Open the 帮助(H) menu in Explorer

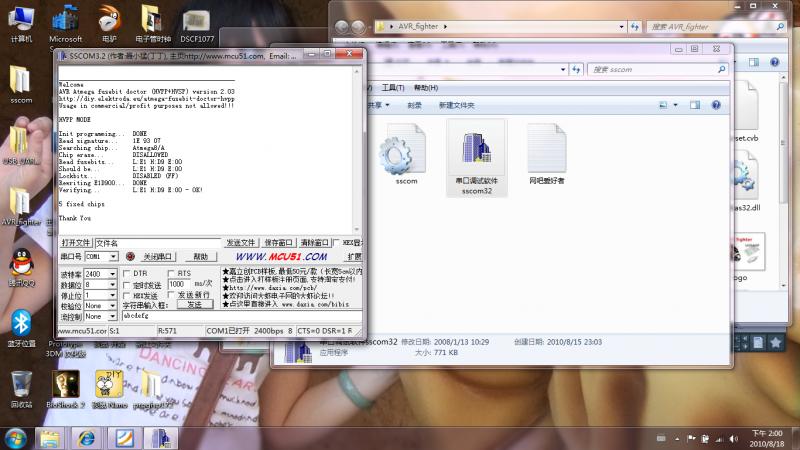(x=427, y=88)
